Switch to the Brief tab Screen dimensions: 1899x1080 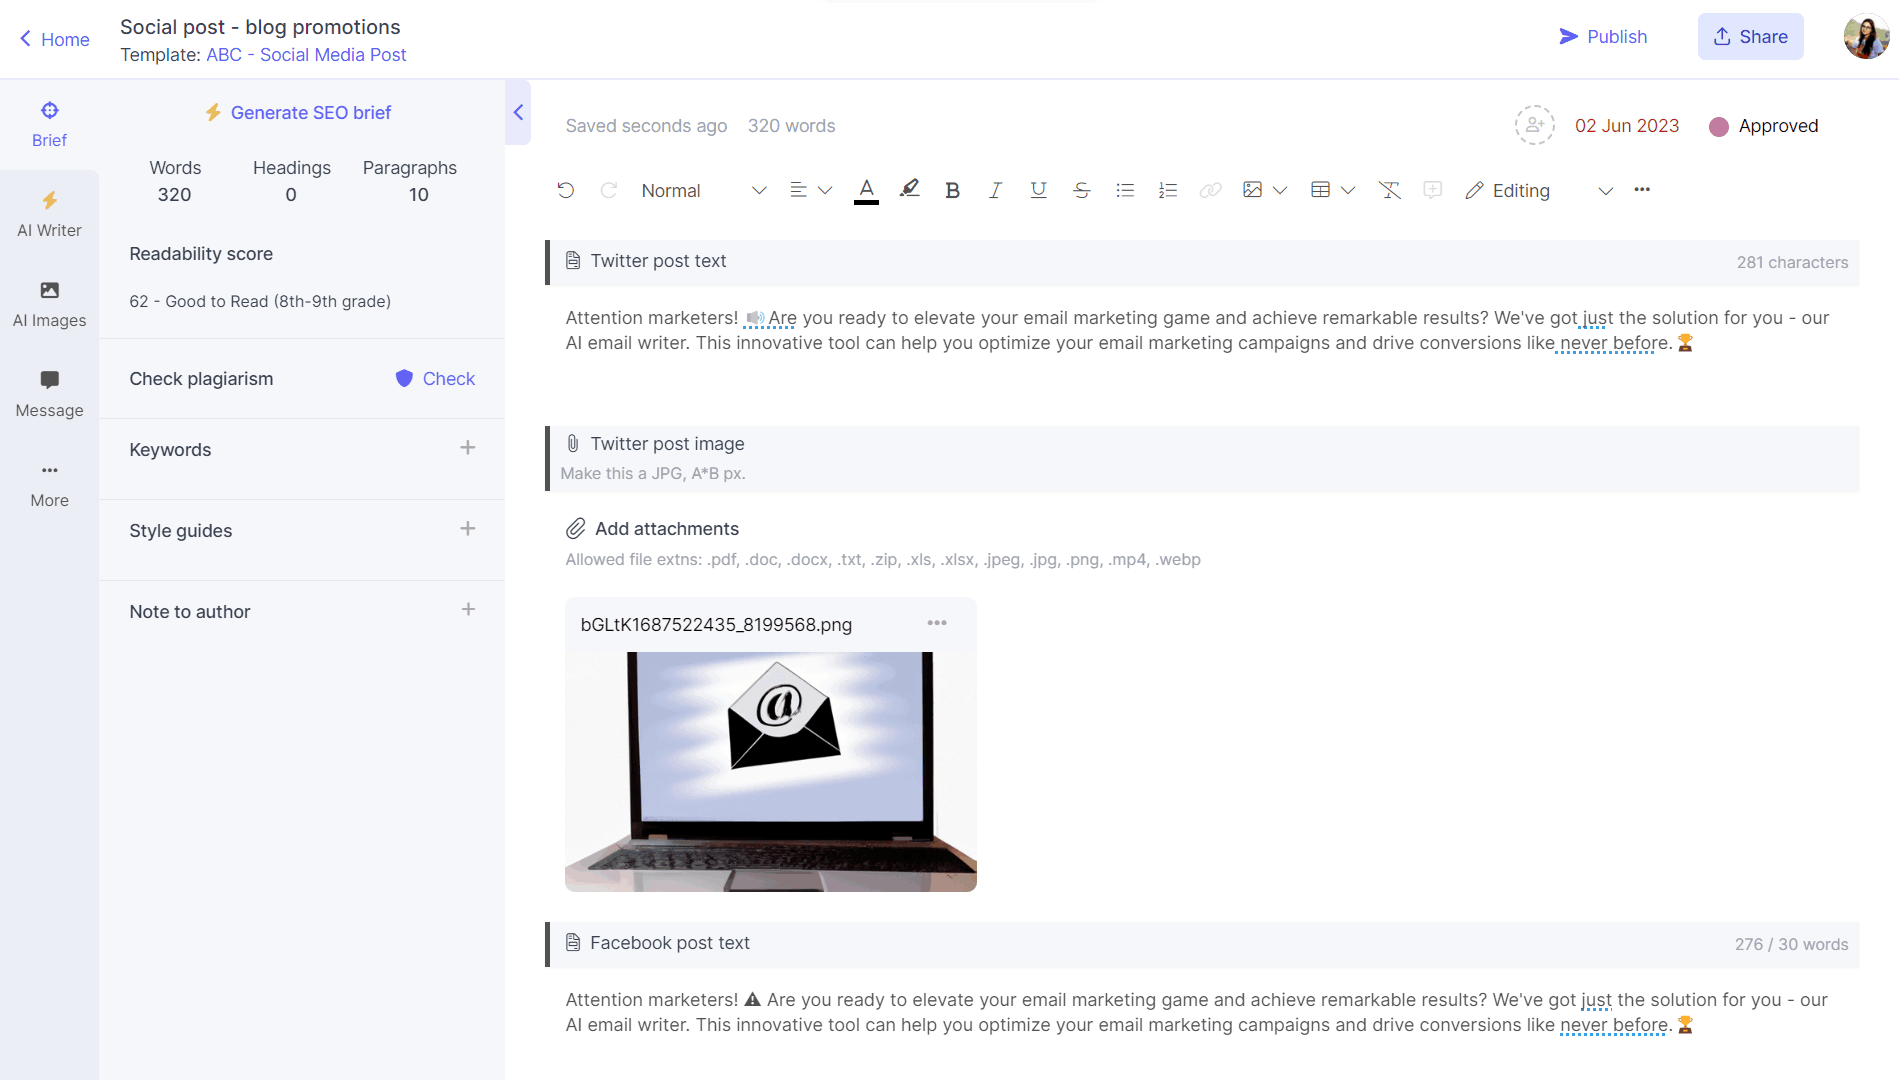click(49, 124)
